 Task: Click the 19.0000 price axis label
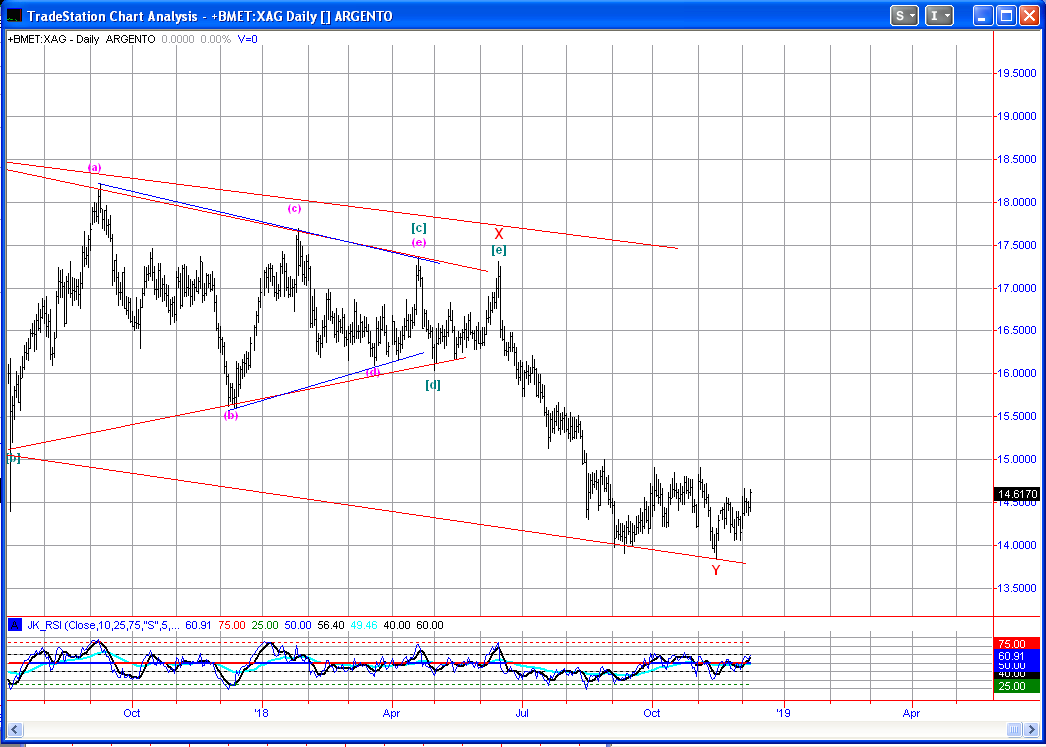1017,116
